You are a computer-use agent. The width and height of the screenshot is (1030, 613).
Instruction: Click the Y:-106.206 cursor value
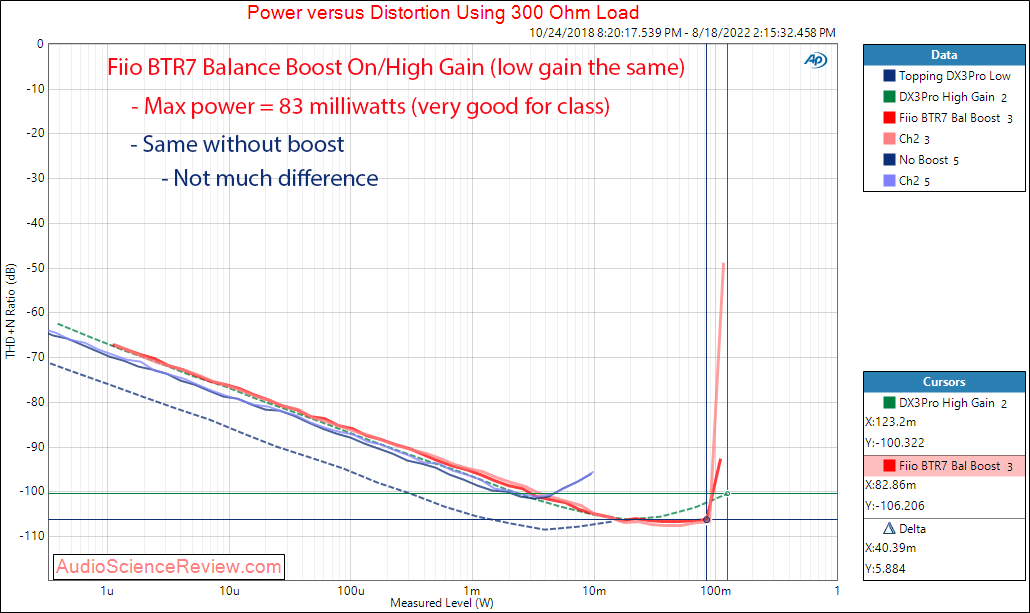tap(895, 506)
